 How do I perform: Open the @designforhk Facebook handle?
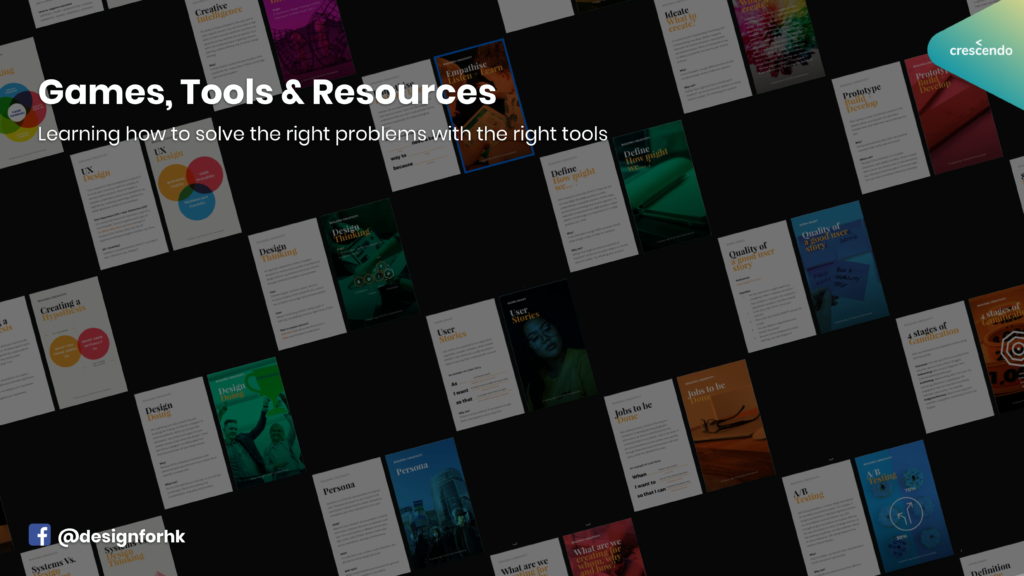(x=121, y=536)
